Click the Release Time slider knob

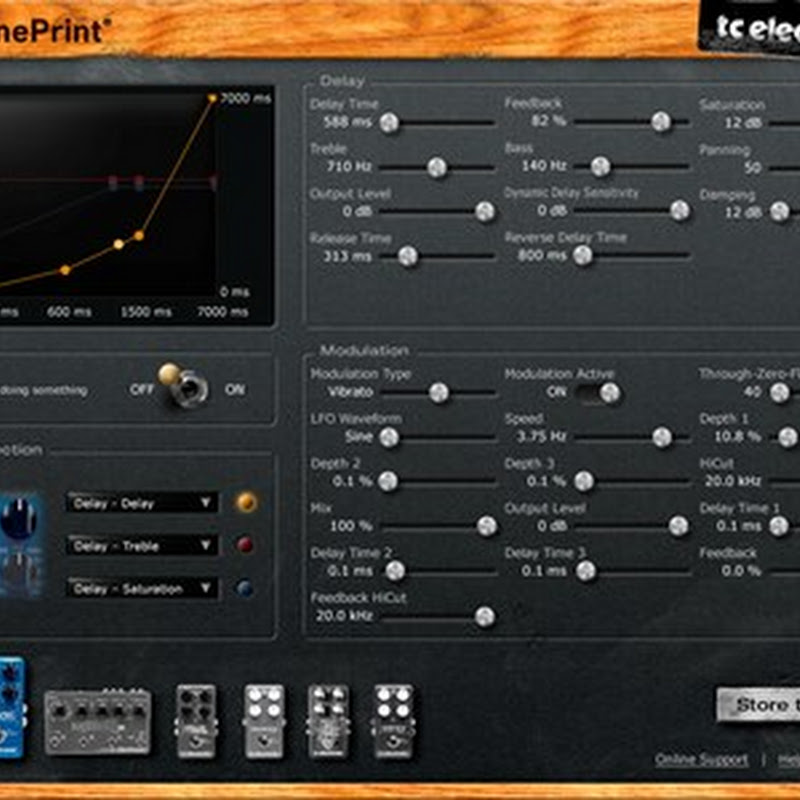pos(408,256)
